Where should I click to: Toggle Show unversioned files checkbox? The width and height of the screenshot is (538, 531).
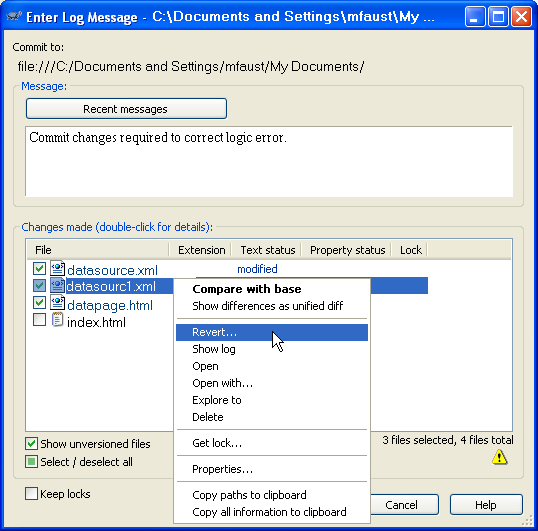tap(31, 444)
